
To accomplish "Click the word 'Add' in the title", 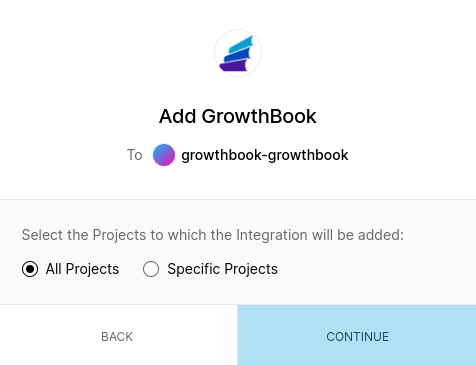I will 177,116.
